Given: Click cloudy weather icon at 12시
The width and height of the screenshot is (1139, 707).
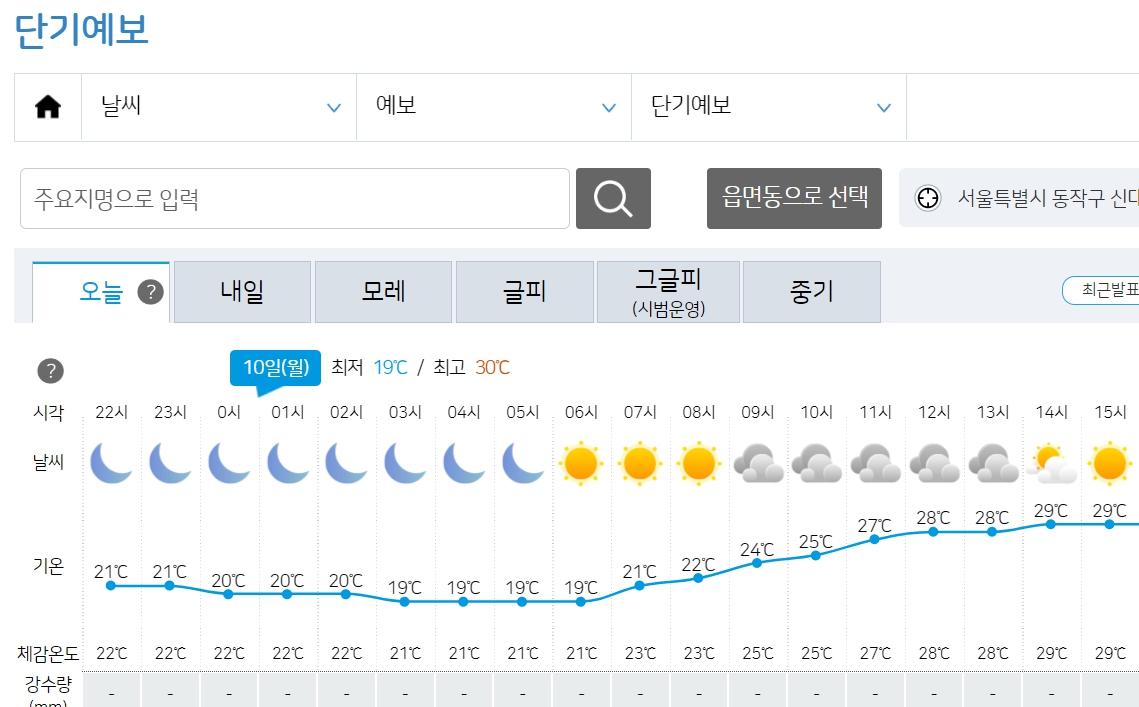Looking at the screenshot, I should [x=934, y=464].
